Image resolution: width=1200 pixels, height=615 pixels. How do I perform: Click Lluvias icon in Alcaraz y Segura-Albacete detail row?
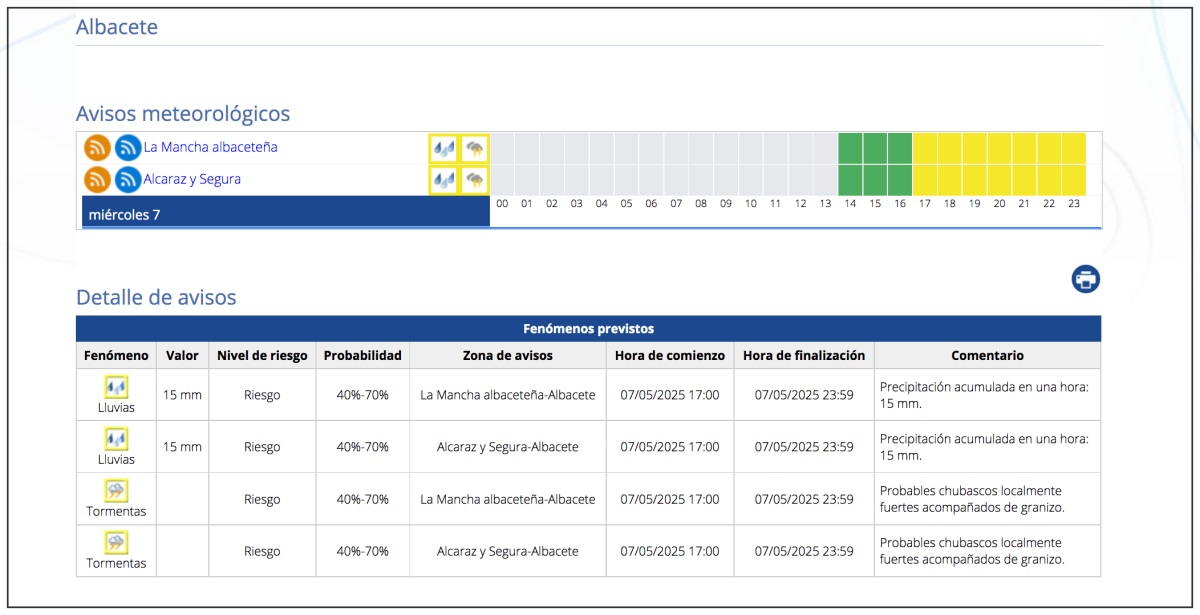(x=116, y=438)
